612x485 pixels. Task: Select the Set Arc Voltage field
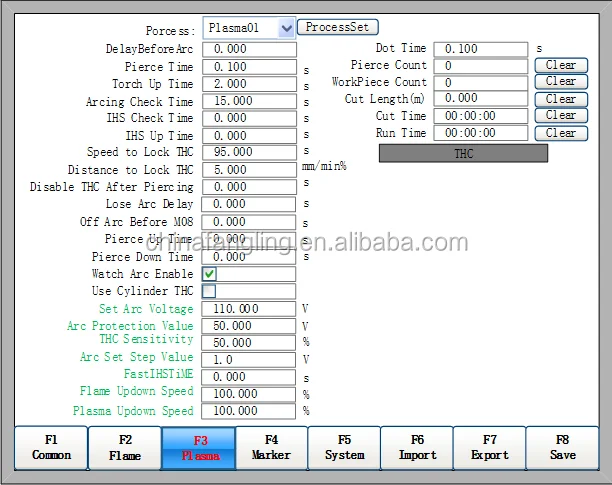[249, 309]
